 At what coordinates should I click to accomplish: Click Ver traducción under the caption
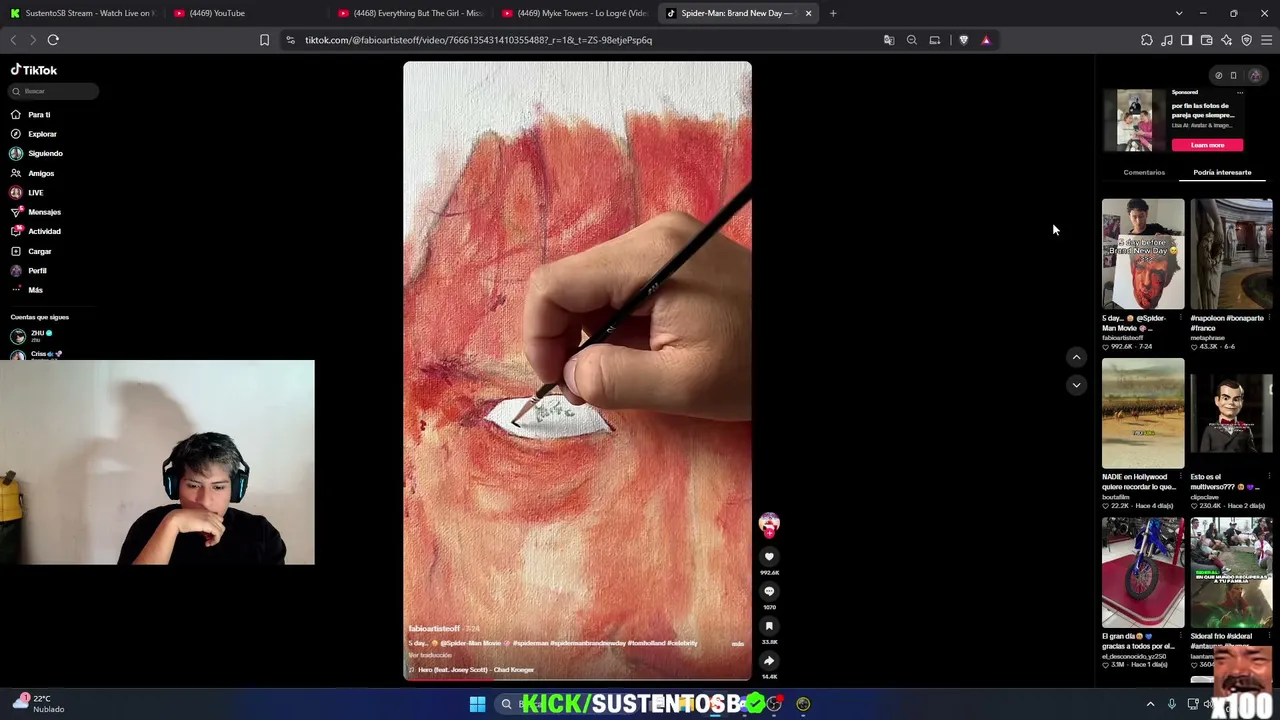(430, 656)
